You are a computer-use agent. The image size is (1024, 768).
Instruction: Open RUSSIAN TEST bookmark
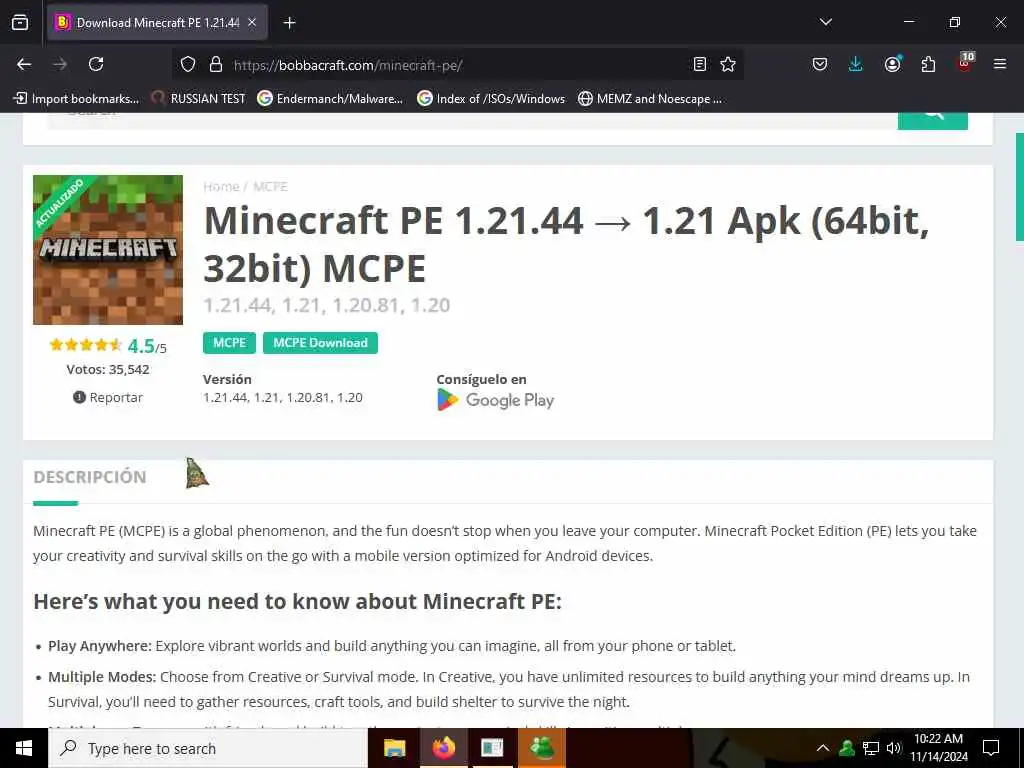click(198, 99)
